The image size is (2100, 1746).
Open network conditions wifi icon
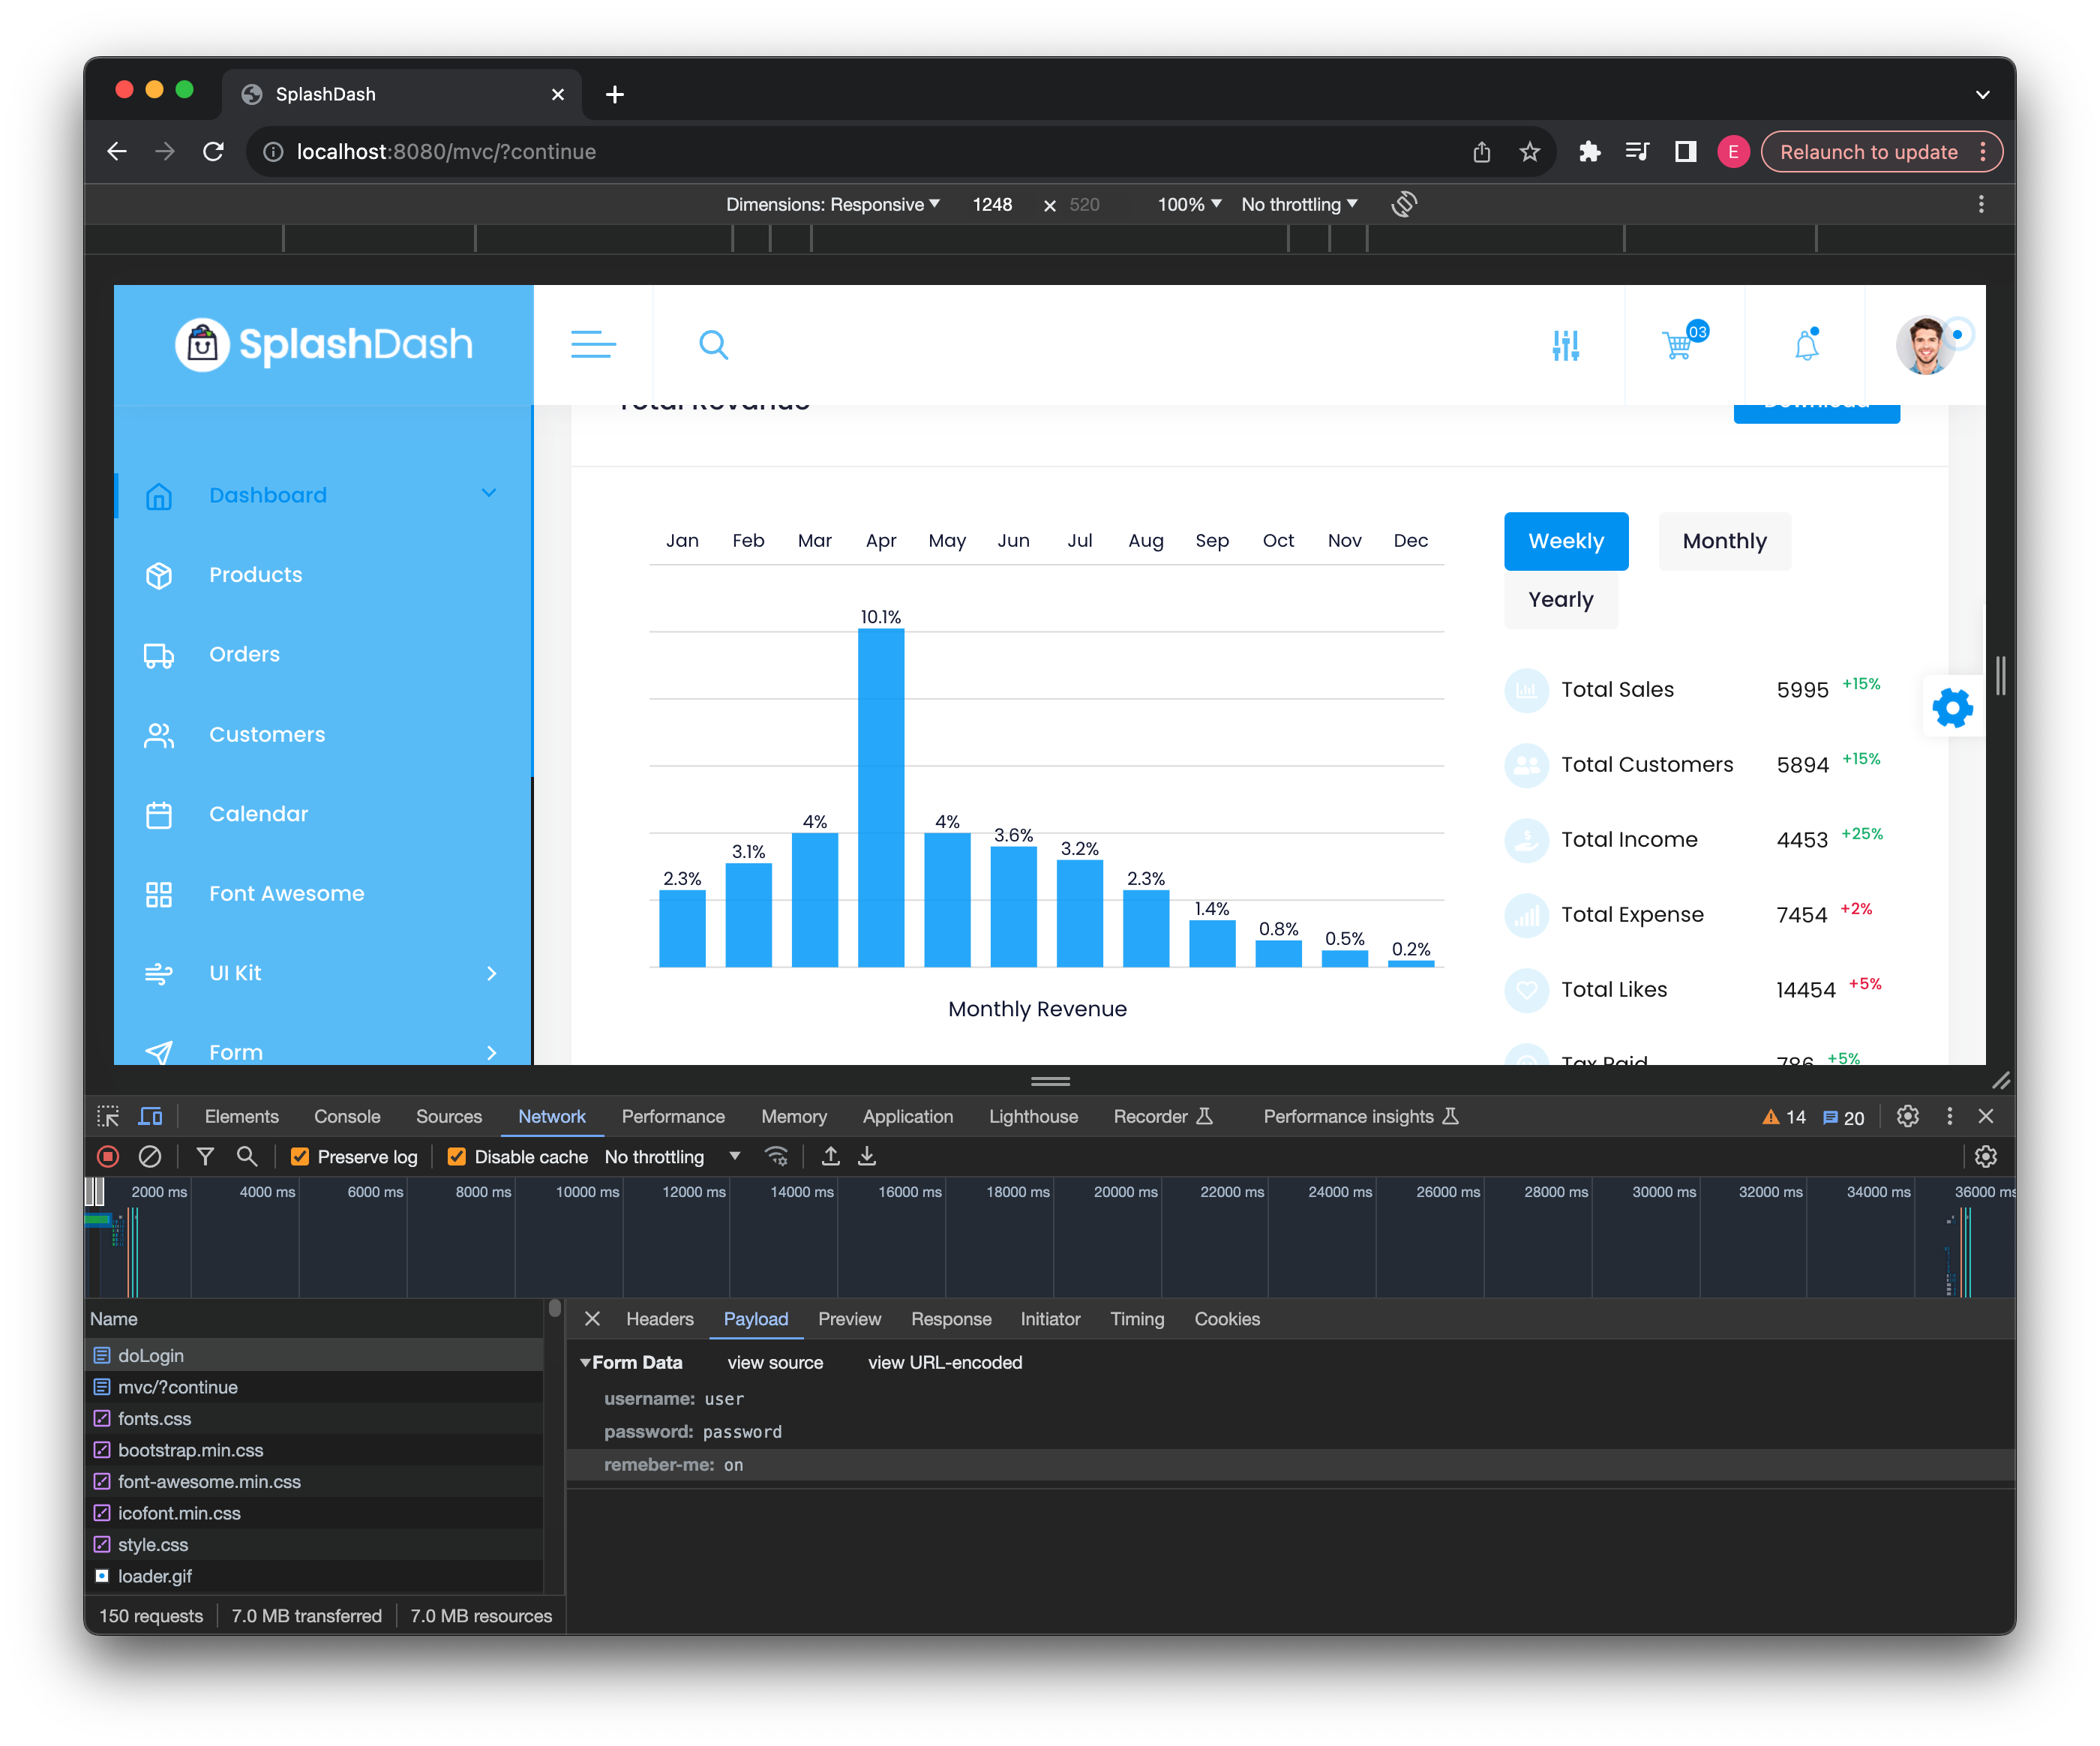(777, 1157)
